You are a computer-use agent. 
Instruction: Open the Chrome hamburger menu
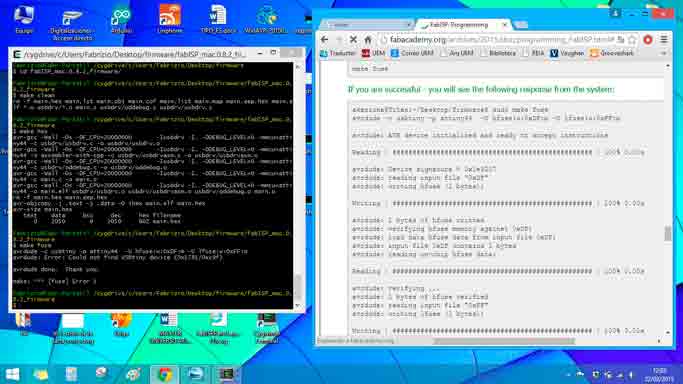(x=664, y=40)
